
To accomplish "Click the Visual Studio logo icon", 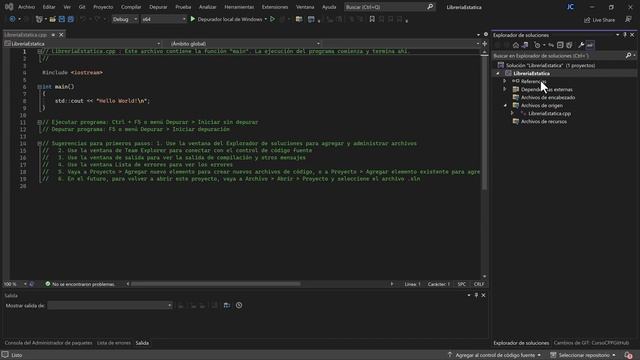I will coord(9,7).
